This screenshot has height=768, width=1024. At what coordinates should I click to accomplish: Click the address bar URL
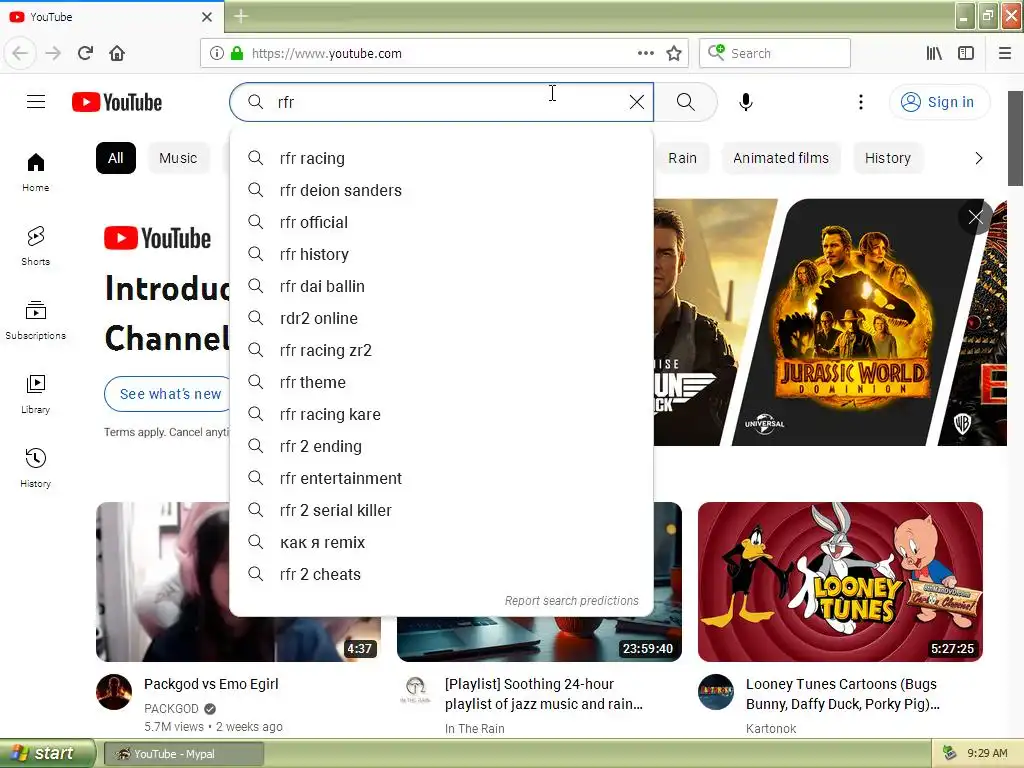[x=327, y=54]
